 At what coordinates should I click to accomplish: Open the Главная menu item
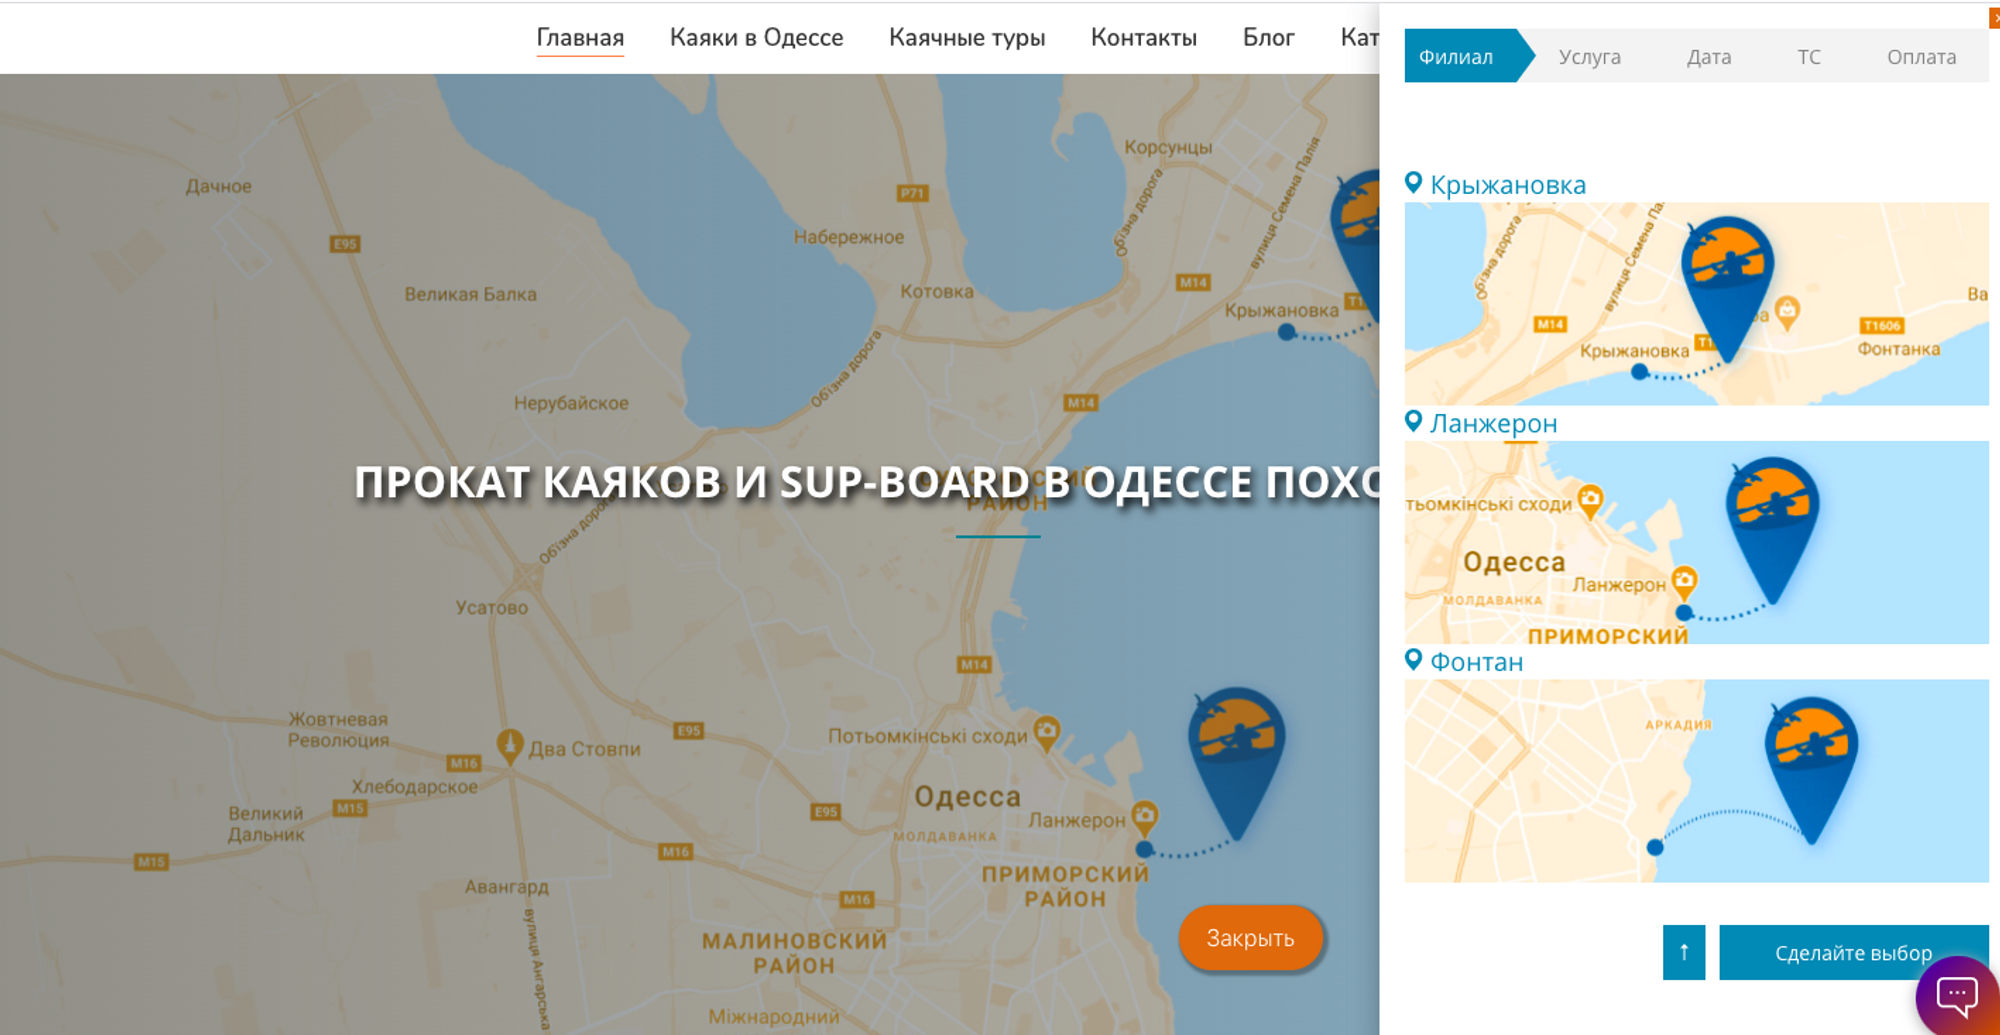point(580,38)
